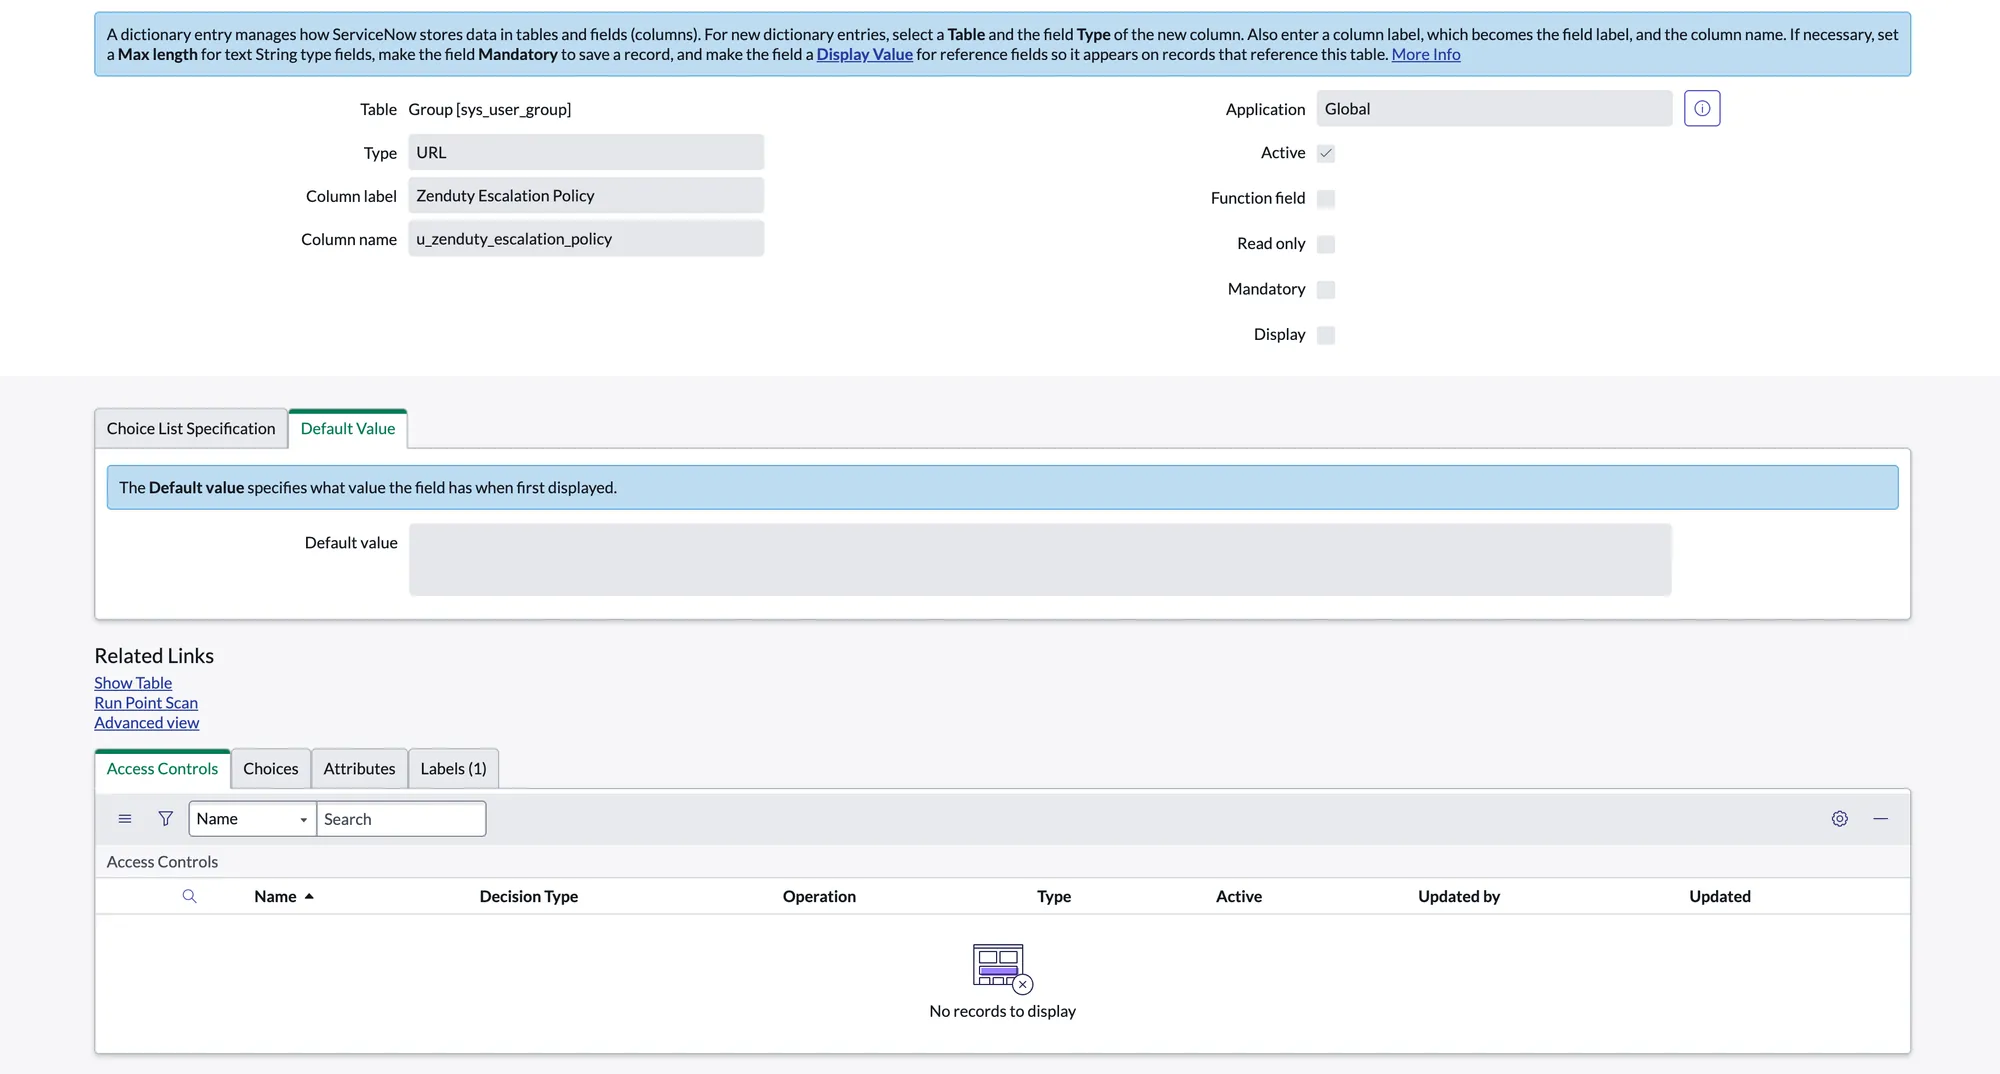This screenshot has height=1074, width=2000.
Task: Toggle the Active checkbox
Action: point(1326,153)
